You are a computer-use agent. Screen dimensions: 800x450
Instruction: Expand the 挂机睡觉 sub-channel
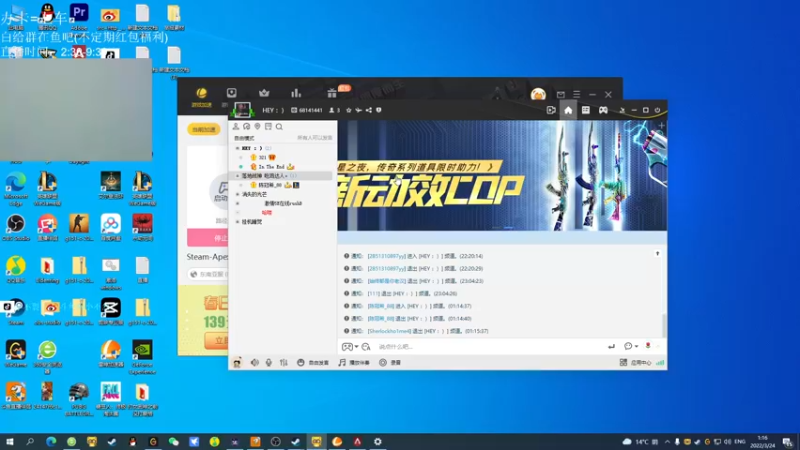click(237, 222)
